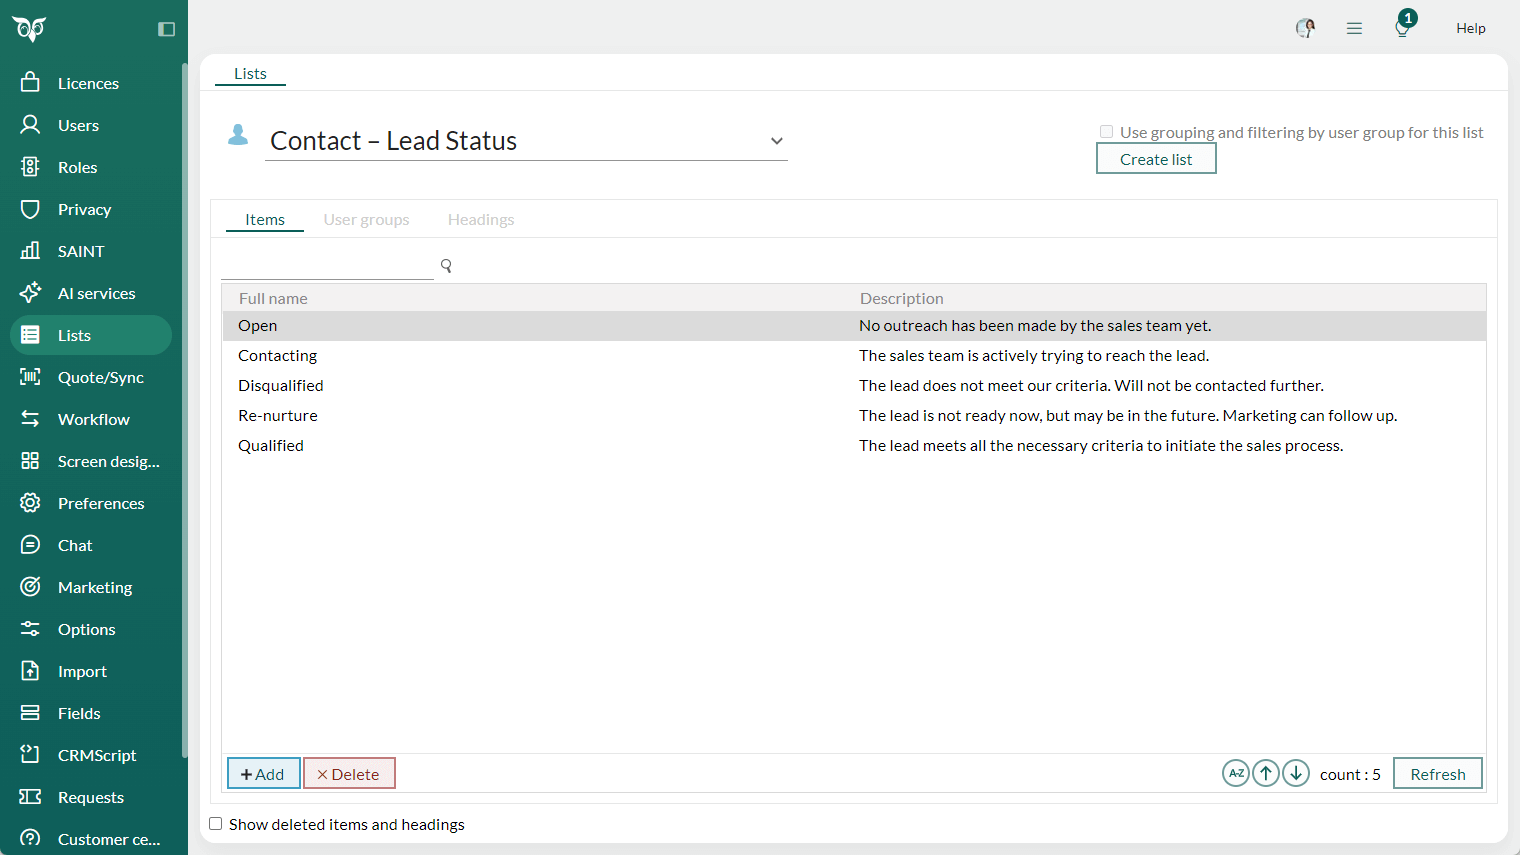Switch to the User groups tab
Image resolution: width=1520 pixels, height=855 pixels.
366,218
